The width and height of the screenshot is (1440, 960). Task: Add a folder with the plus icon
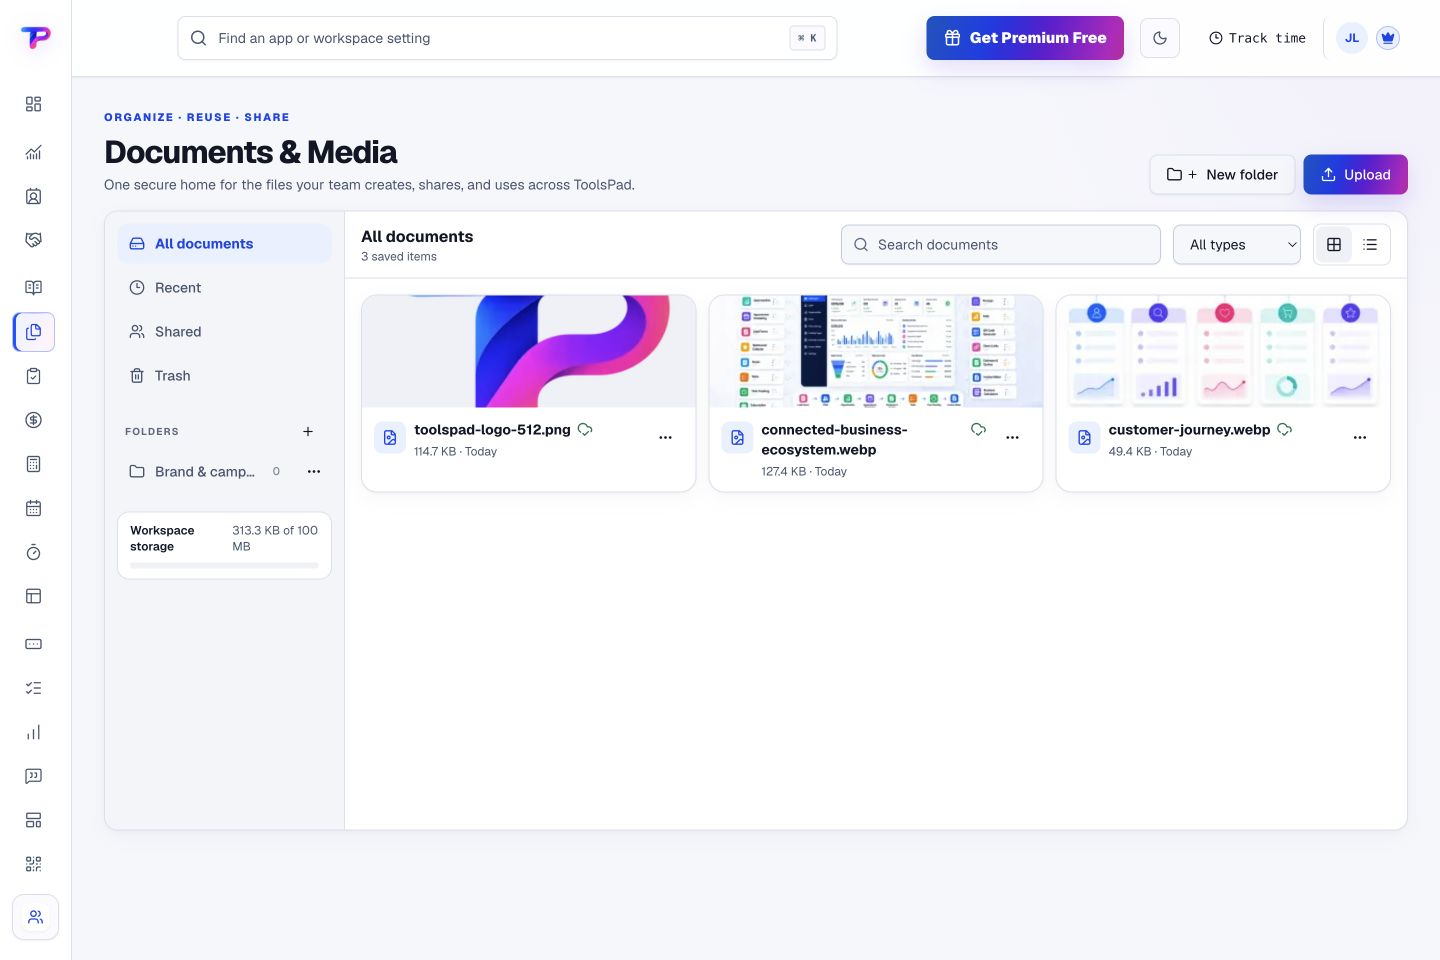(308, 432)
